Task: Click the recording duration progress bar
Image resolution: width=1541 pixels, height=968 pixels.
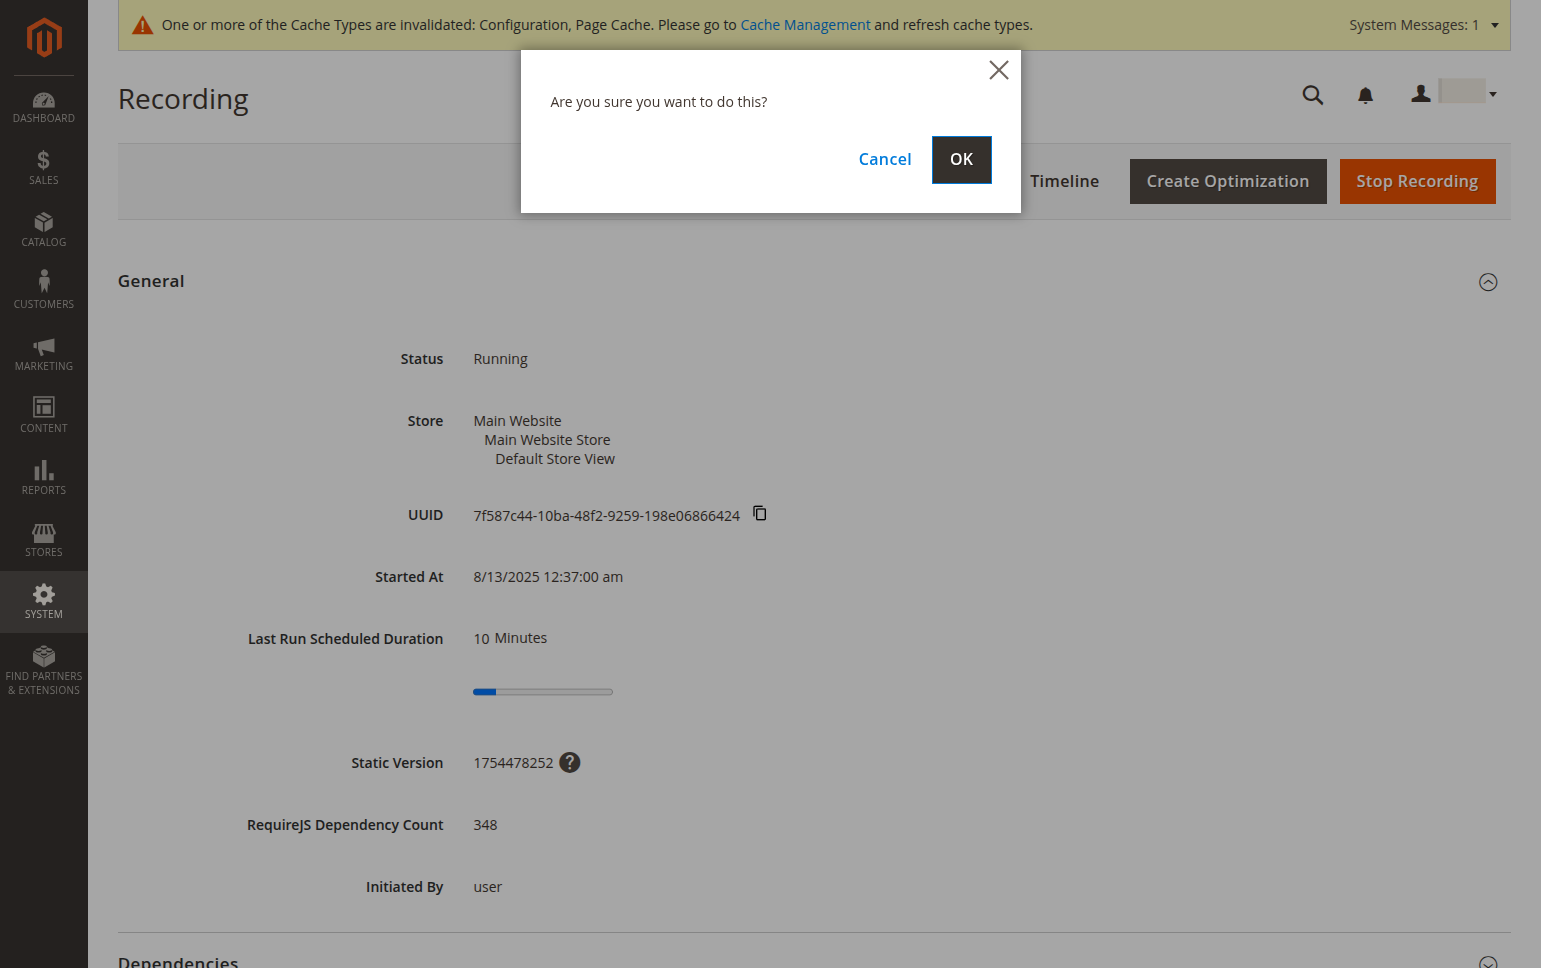Action: tap(543, 692)
